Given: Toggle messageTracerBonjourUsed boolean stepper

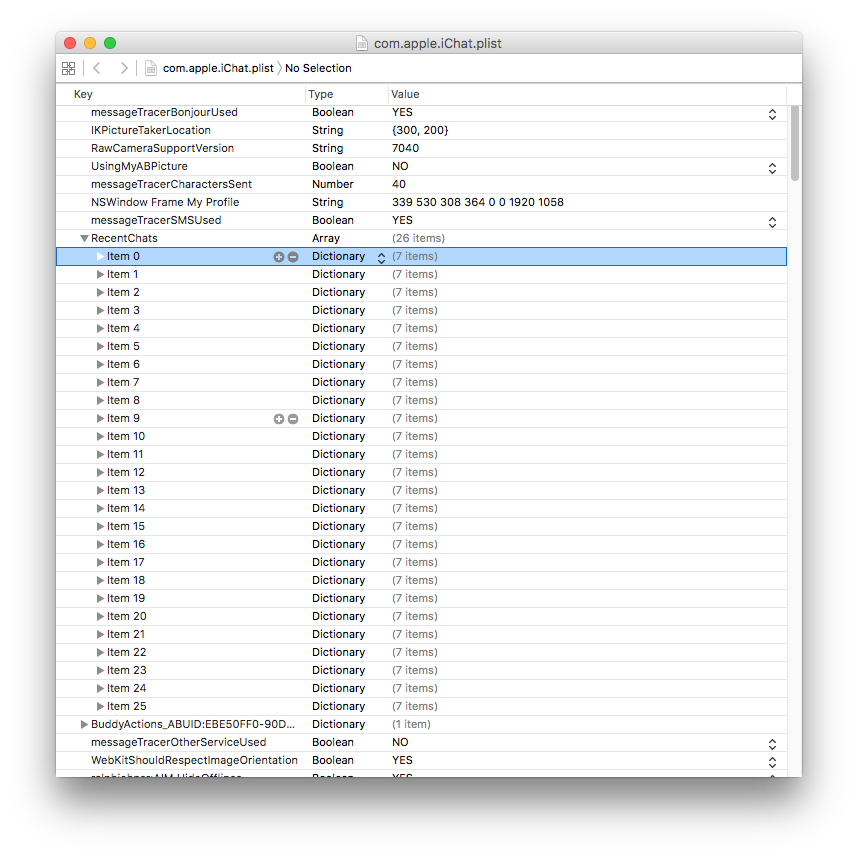Looking at the screenshot, I should pos(772,114).
